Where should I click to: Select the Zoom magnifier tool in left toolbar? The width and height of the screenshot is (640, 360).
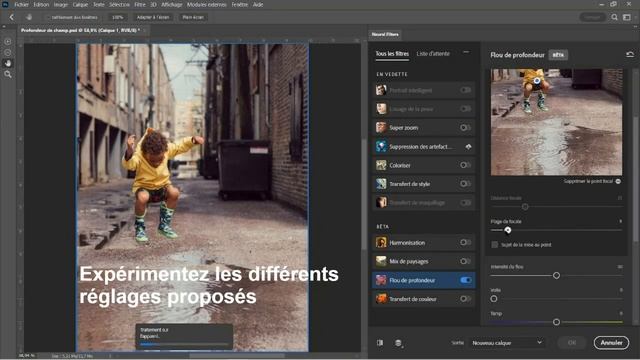click(x=8, y=74)
